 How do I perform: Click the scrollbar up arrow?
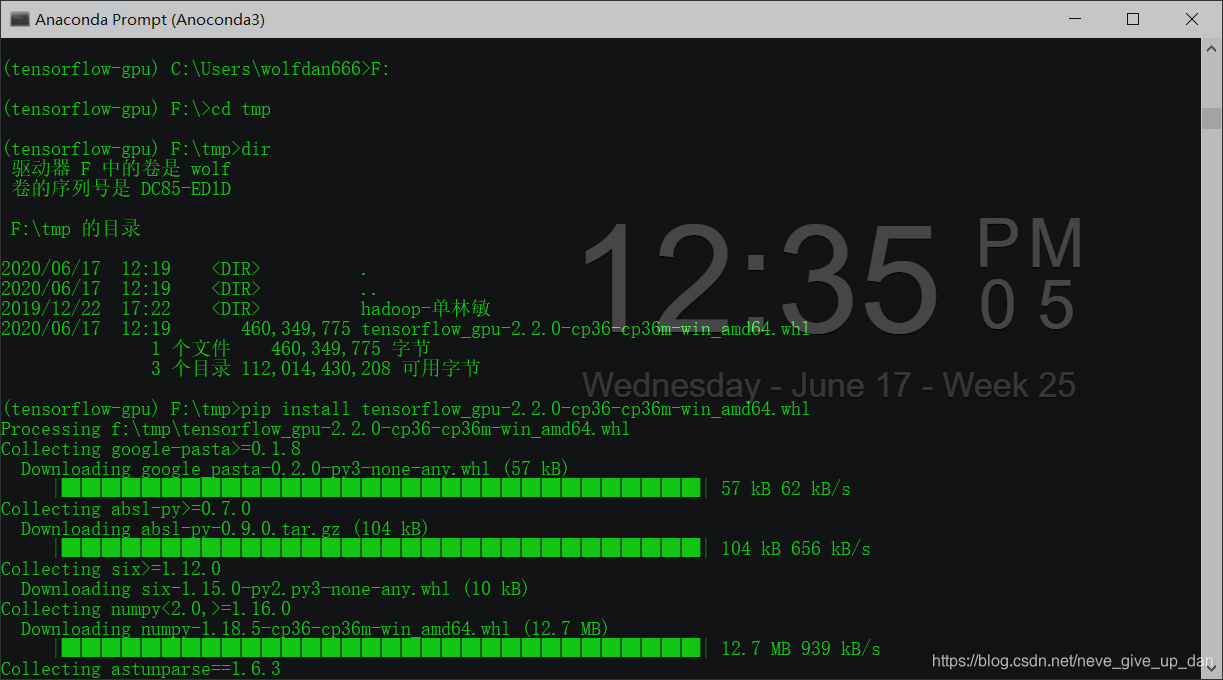click(1211, 48)
